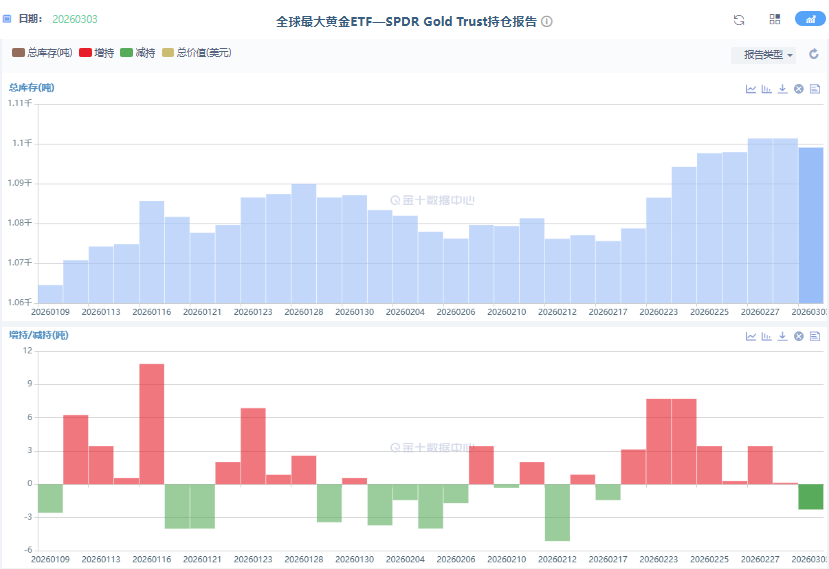829x569 pixels.
Task: Toggle the 增持 legend series
Action: (x=97, y=52)
